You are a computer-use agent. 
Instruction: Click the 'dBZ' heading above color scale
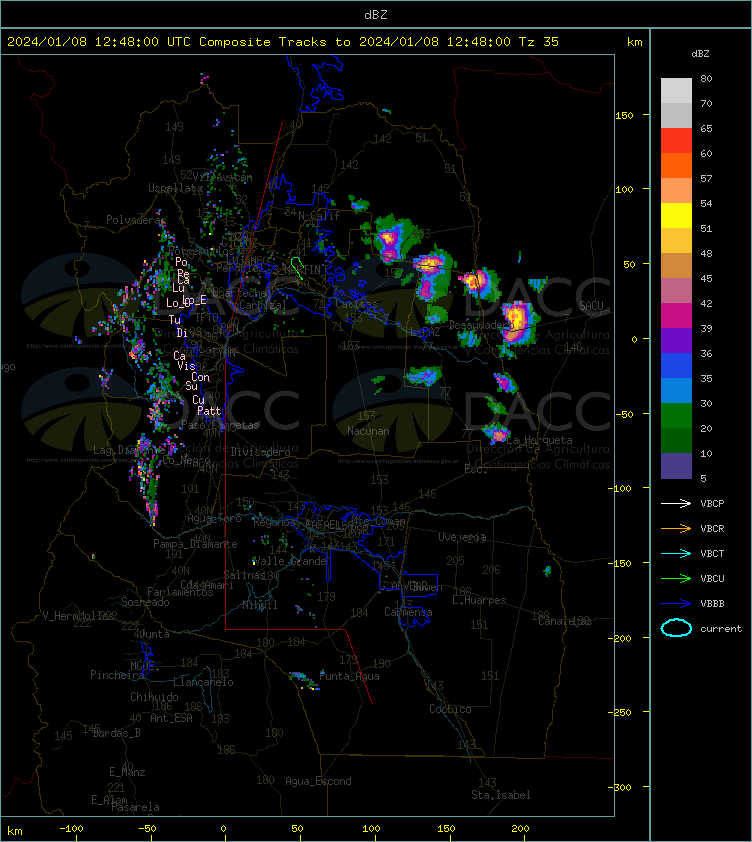point(700,54)
